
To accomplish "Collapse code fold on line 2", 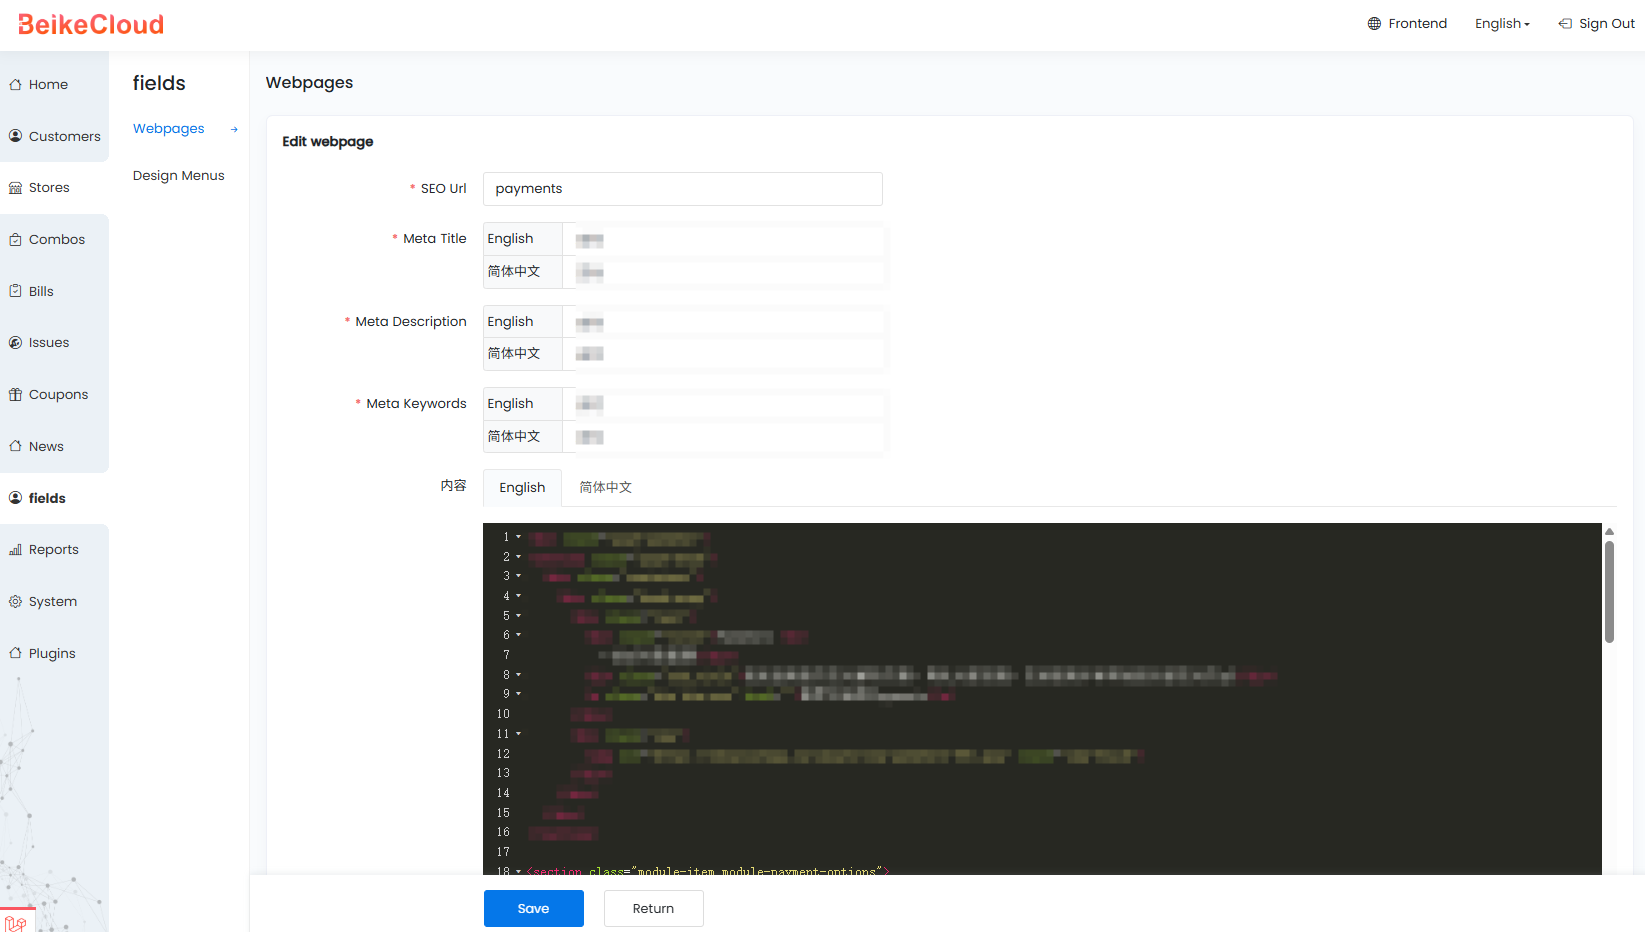I will pos(518,557).
